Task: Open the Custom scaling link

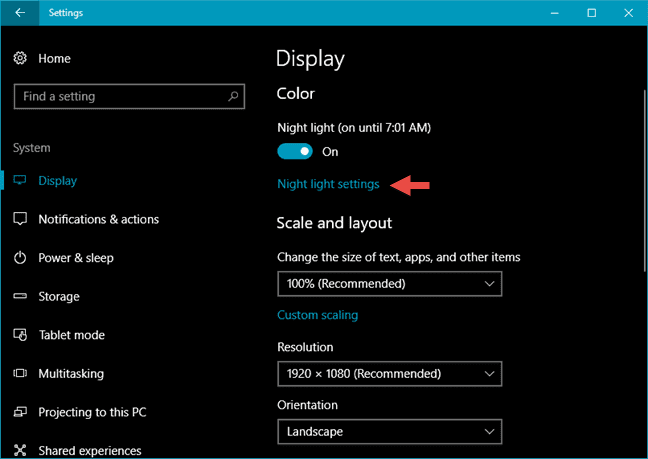Action: (317, 315)
